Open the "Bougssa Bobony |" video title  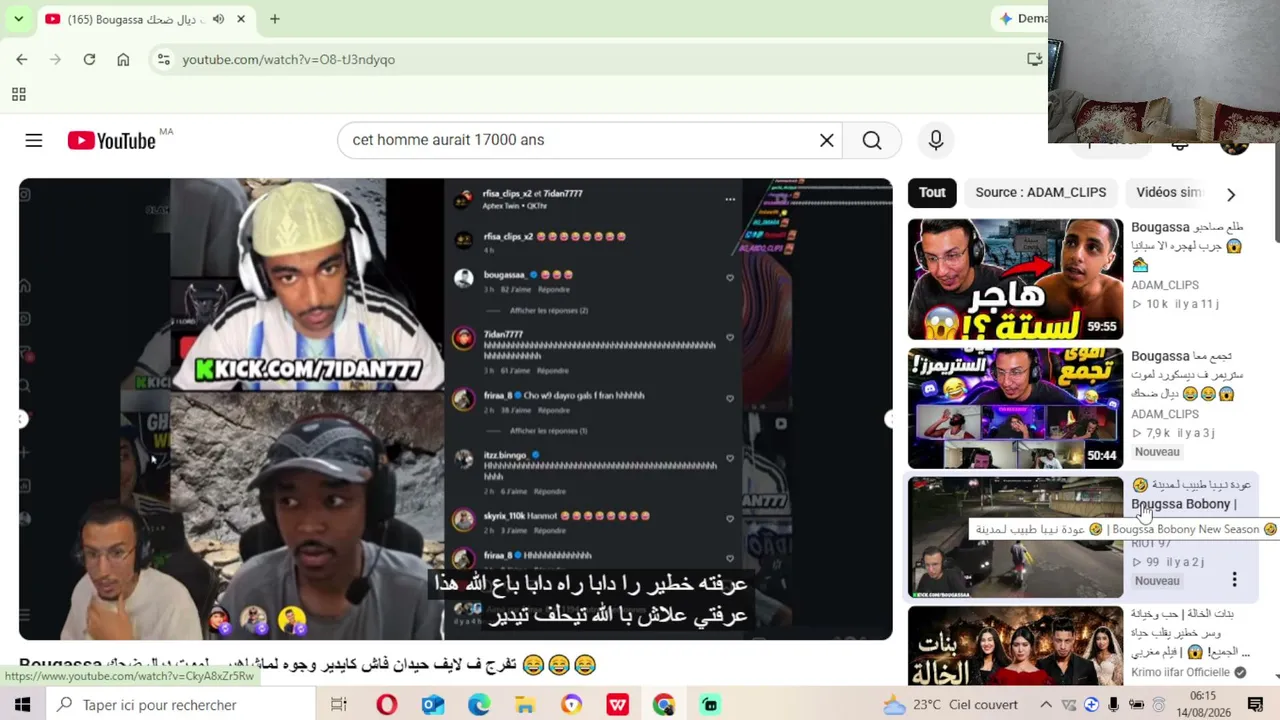(1184, 504)
